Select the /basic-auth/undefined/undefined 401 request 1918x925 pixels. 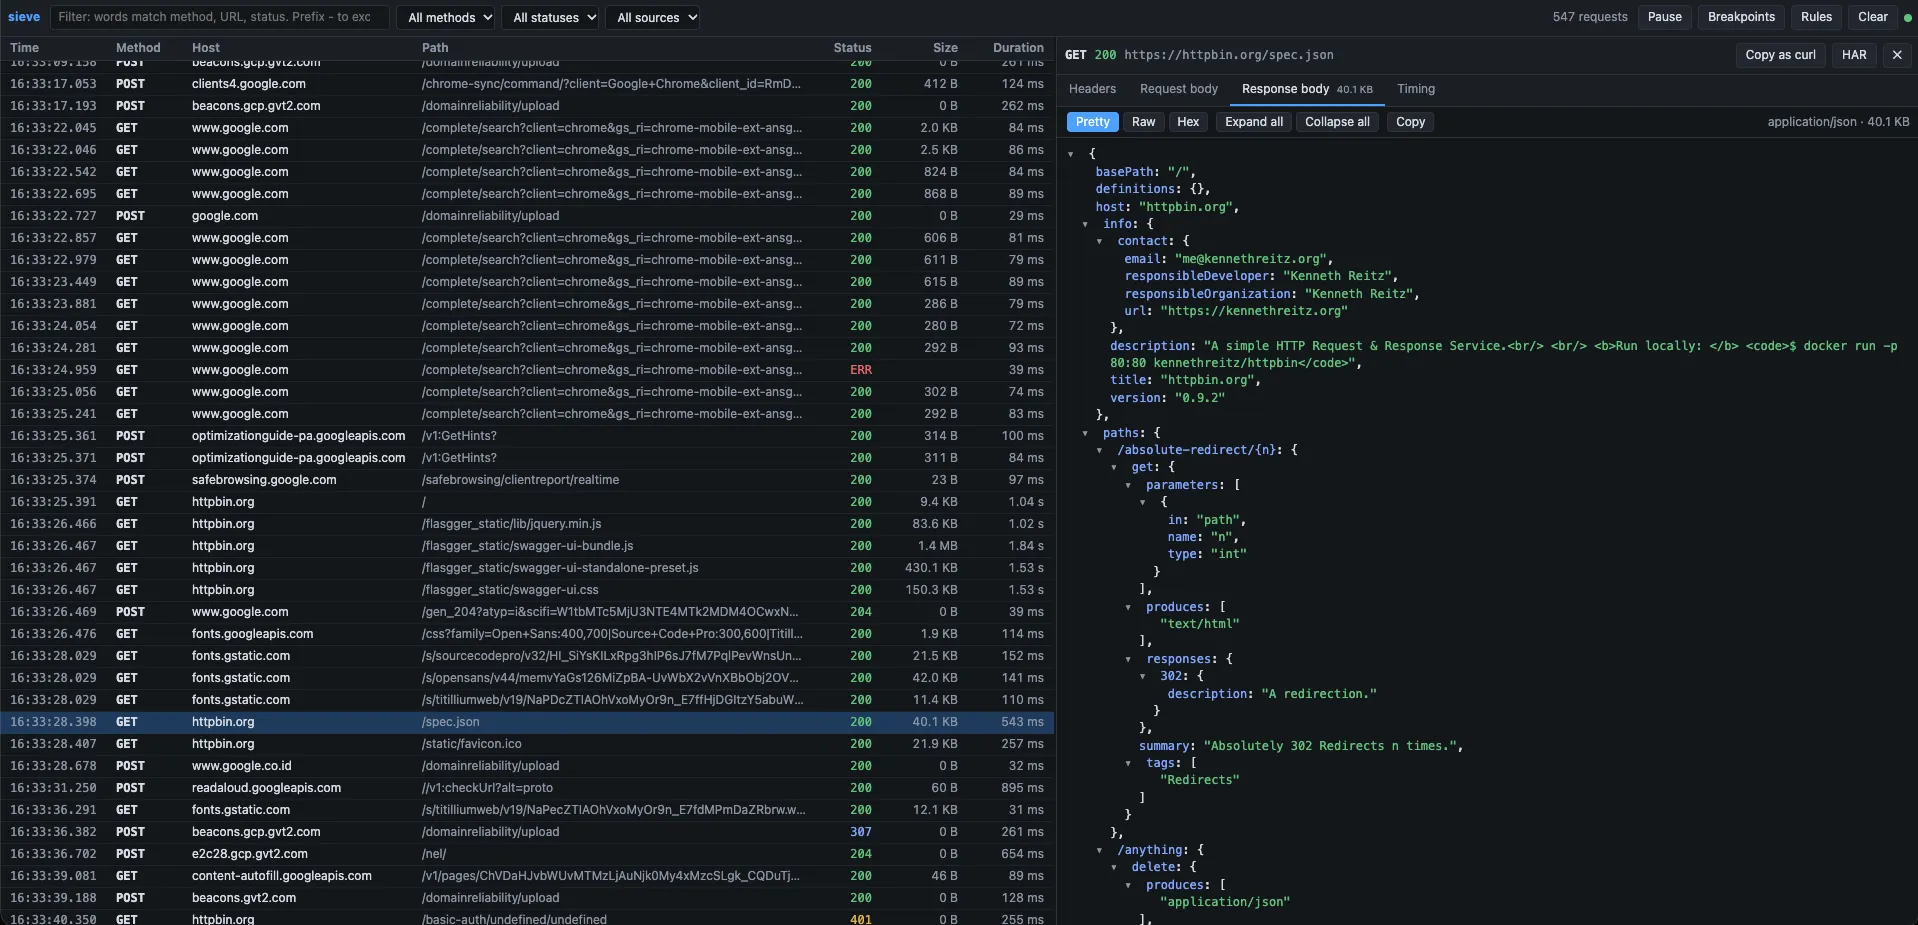click(x=527, y=919)
